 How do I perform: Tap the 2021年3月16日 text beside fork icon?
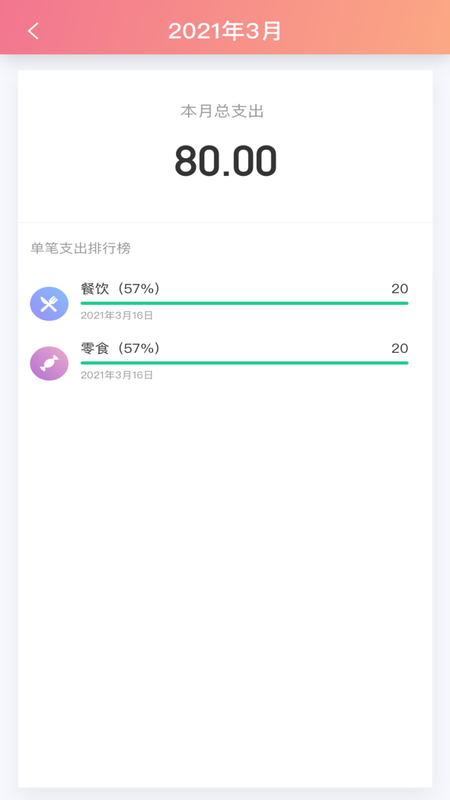click(117, 316)
